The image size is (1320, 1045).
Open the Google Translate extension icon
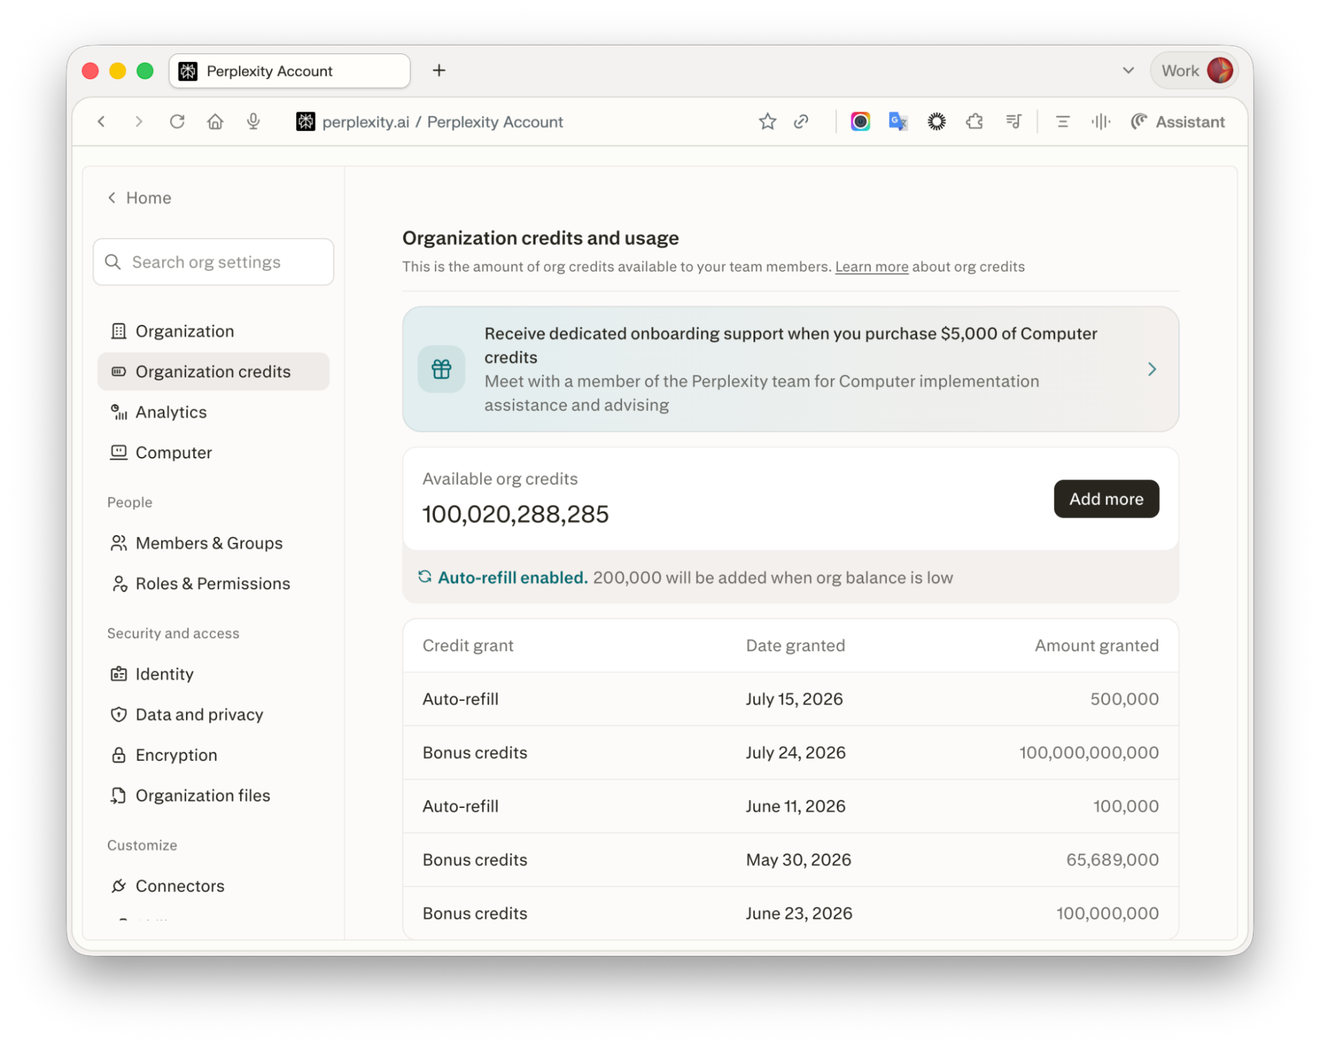click(x=898, y=122)
